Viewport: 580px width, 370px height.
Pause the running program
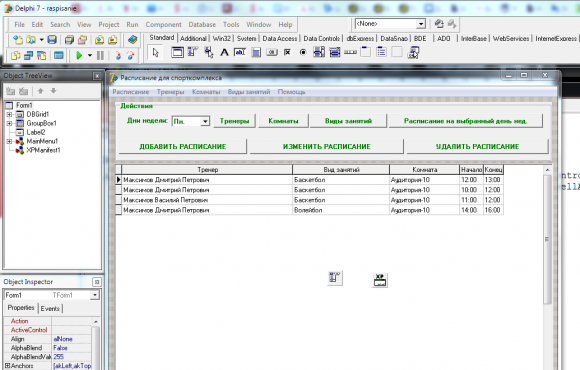click(x=100, y=56)
